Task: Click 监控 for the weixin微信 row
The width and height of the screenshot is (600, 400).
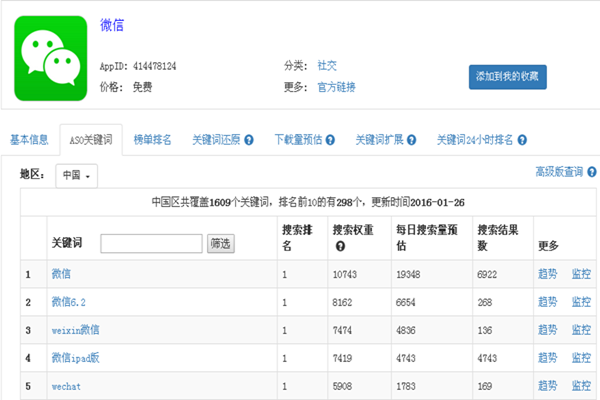Action: (581, 330)
